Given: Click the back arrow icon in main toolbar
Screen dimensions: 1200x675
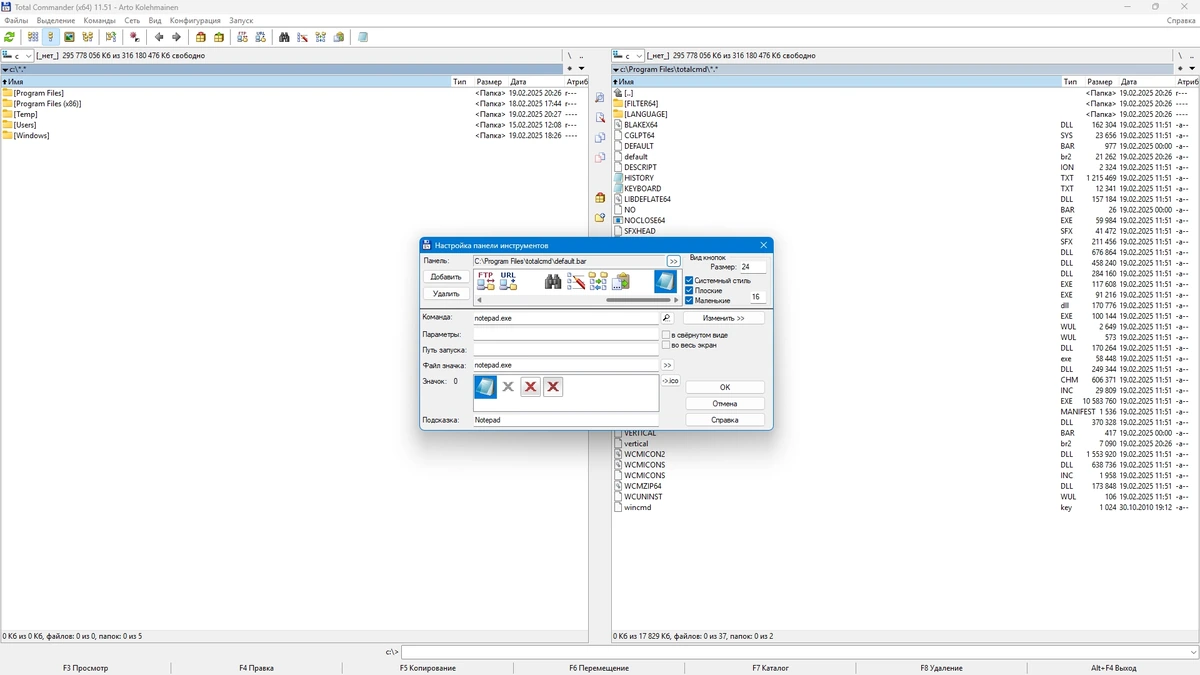Looking at the screenshot, I should pyautogui.click(x=159, y=37).
